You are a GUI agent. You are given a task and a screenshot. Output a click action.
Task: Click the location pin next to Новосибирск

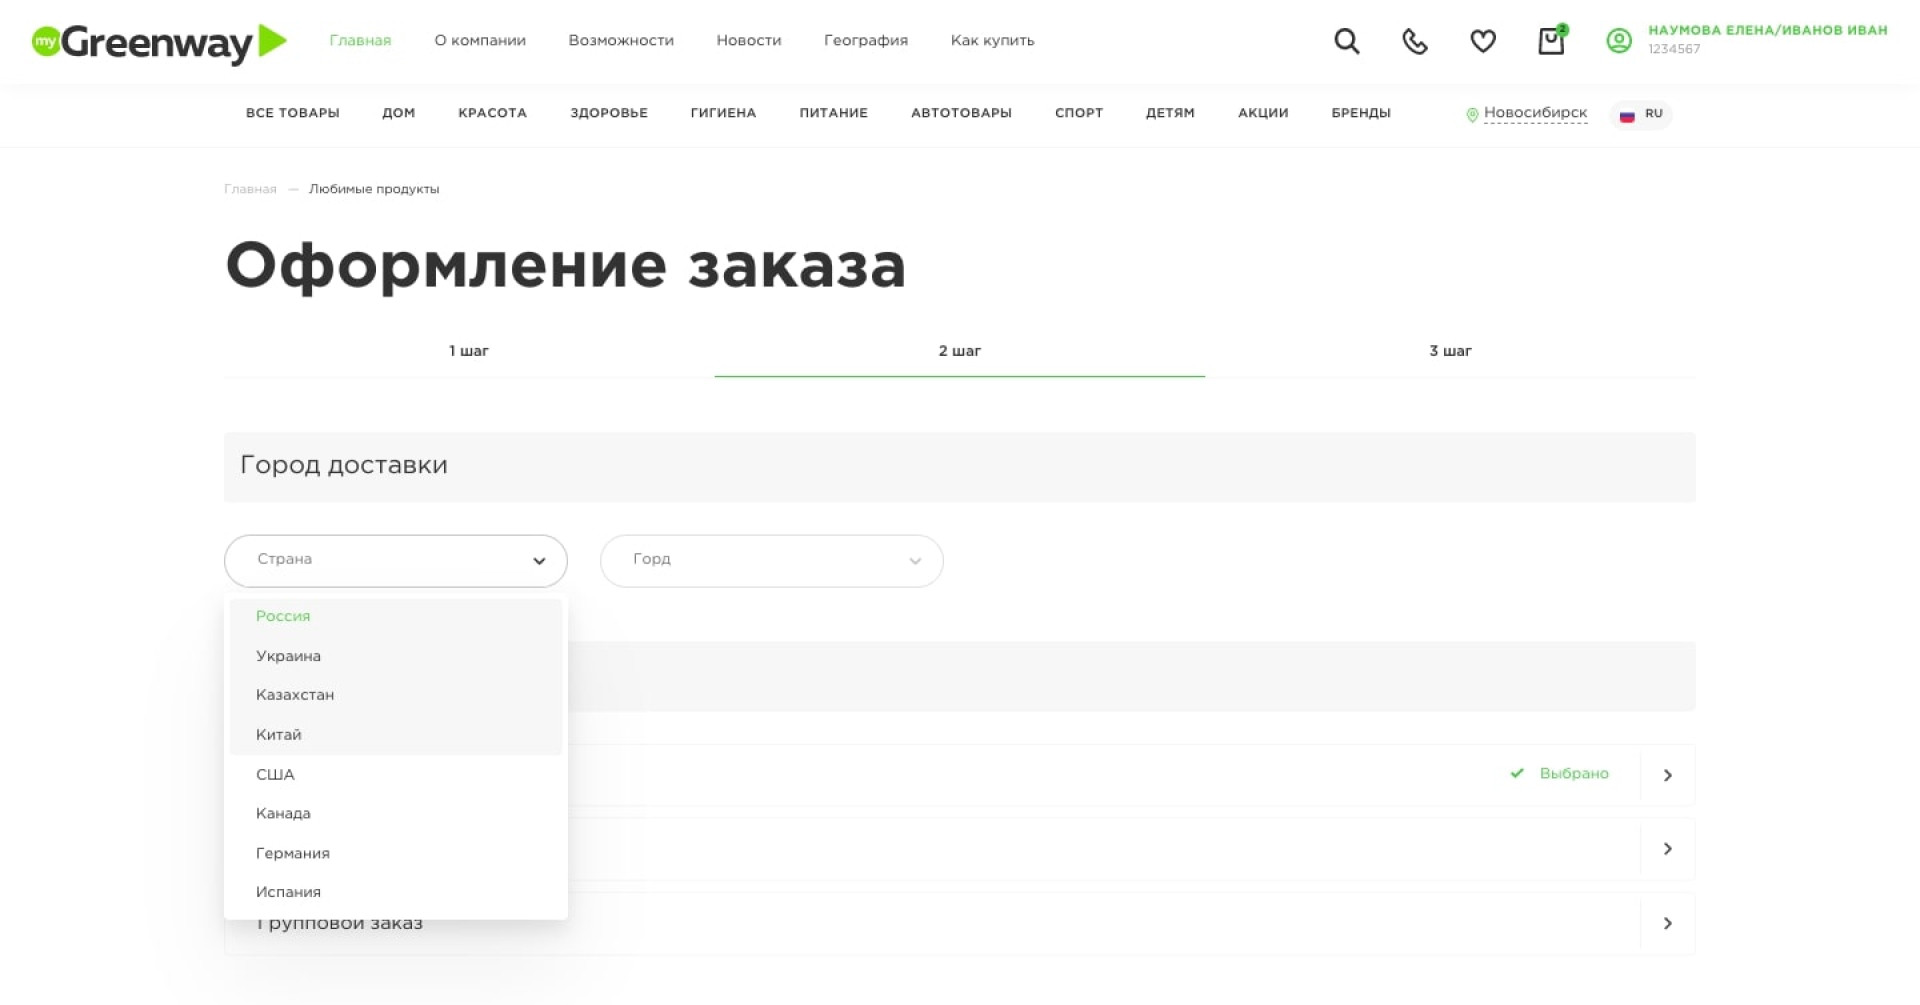click(1472, 115)
